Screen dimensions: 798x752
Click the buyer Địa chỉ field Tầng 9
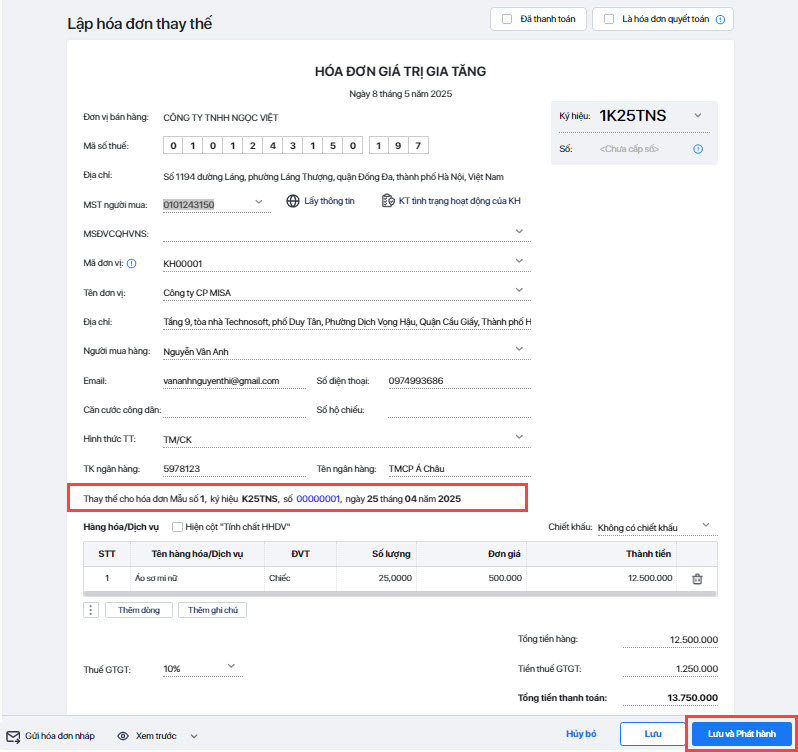coord(347,322)
